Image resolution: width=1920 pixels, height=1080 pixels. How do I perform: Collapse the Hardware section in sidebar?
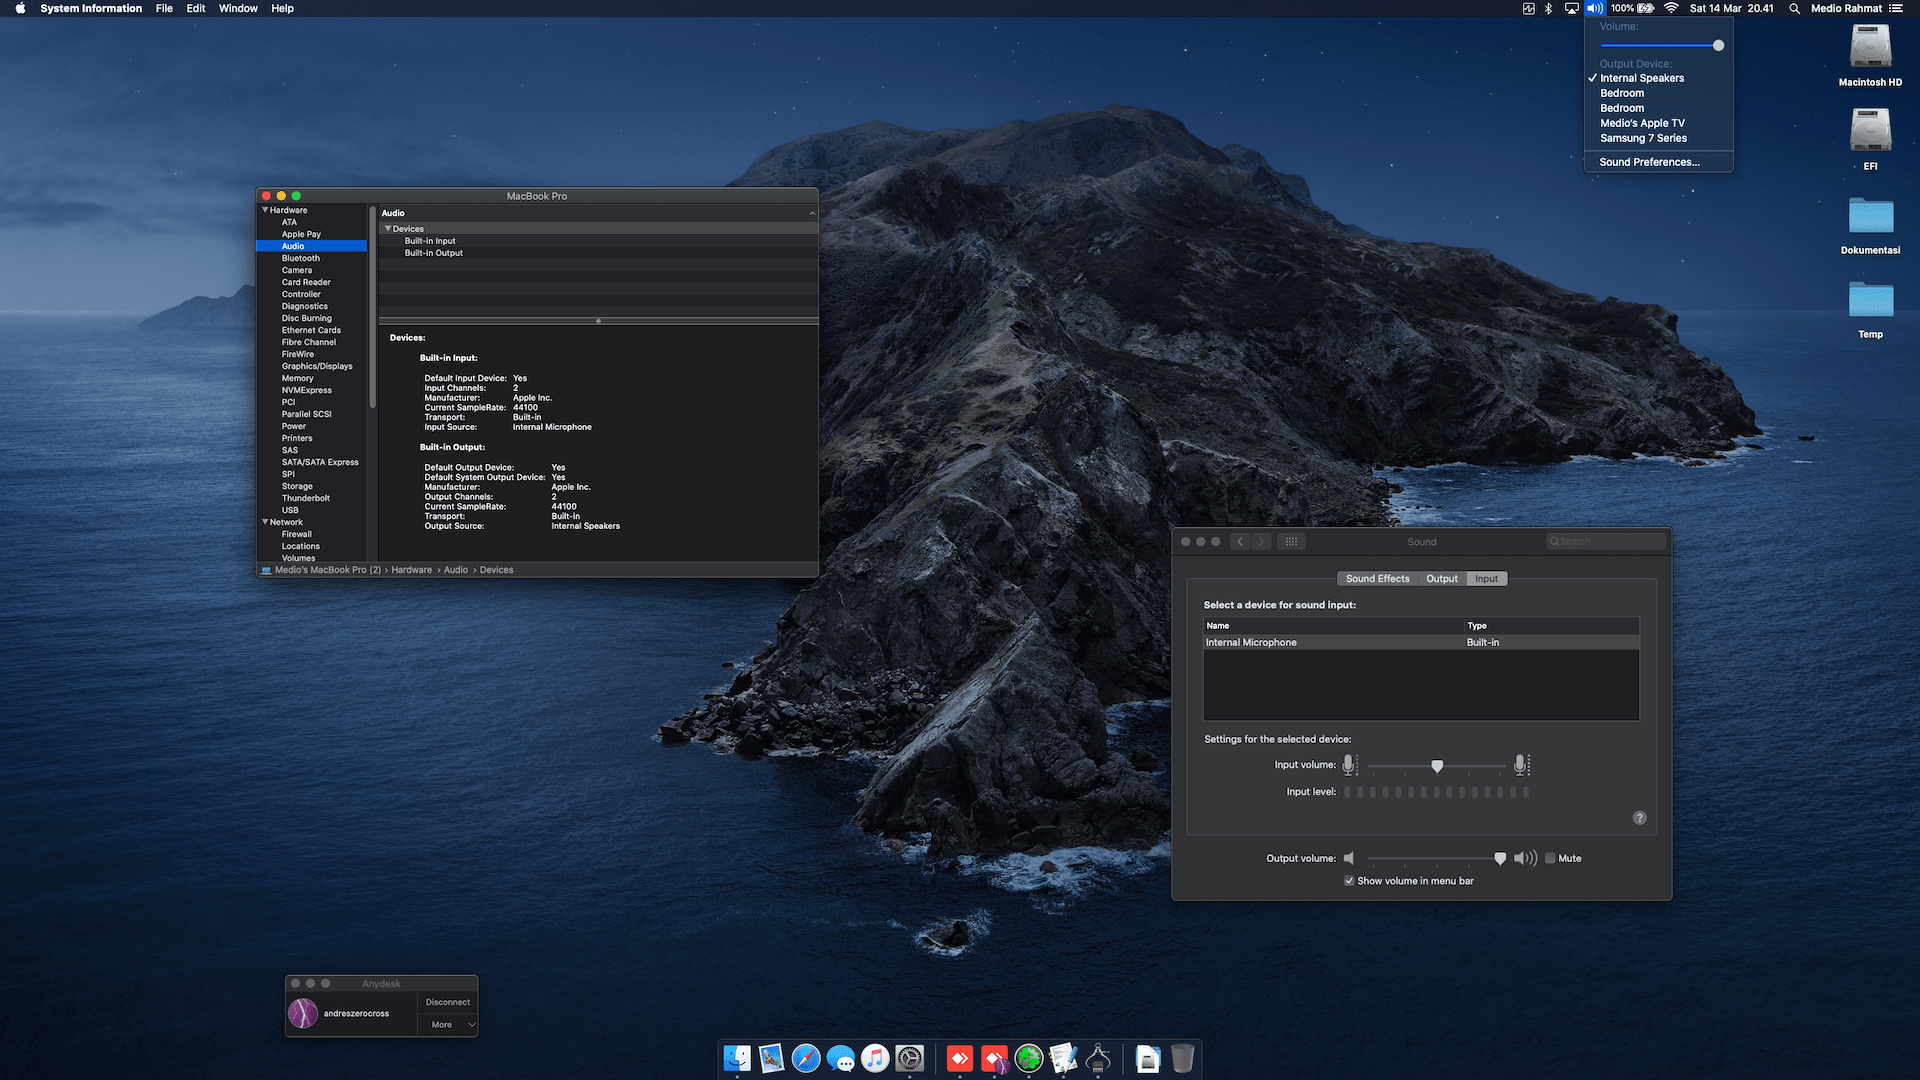click(265, 210)
